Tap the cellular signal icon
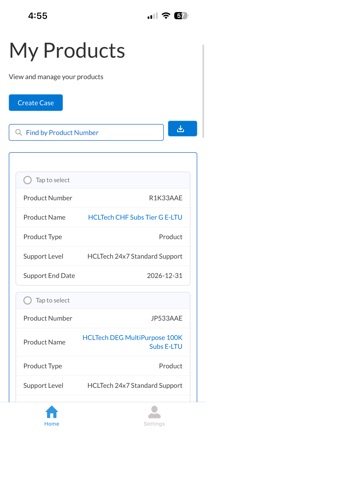 [x=152, y=16]
